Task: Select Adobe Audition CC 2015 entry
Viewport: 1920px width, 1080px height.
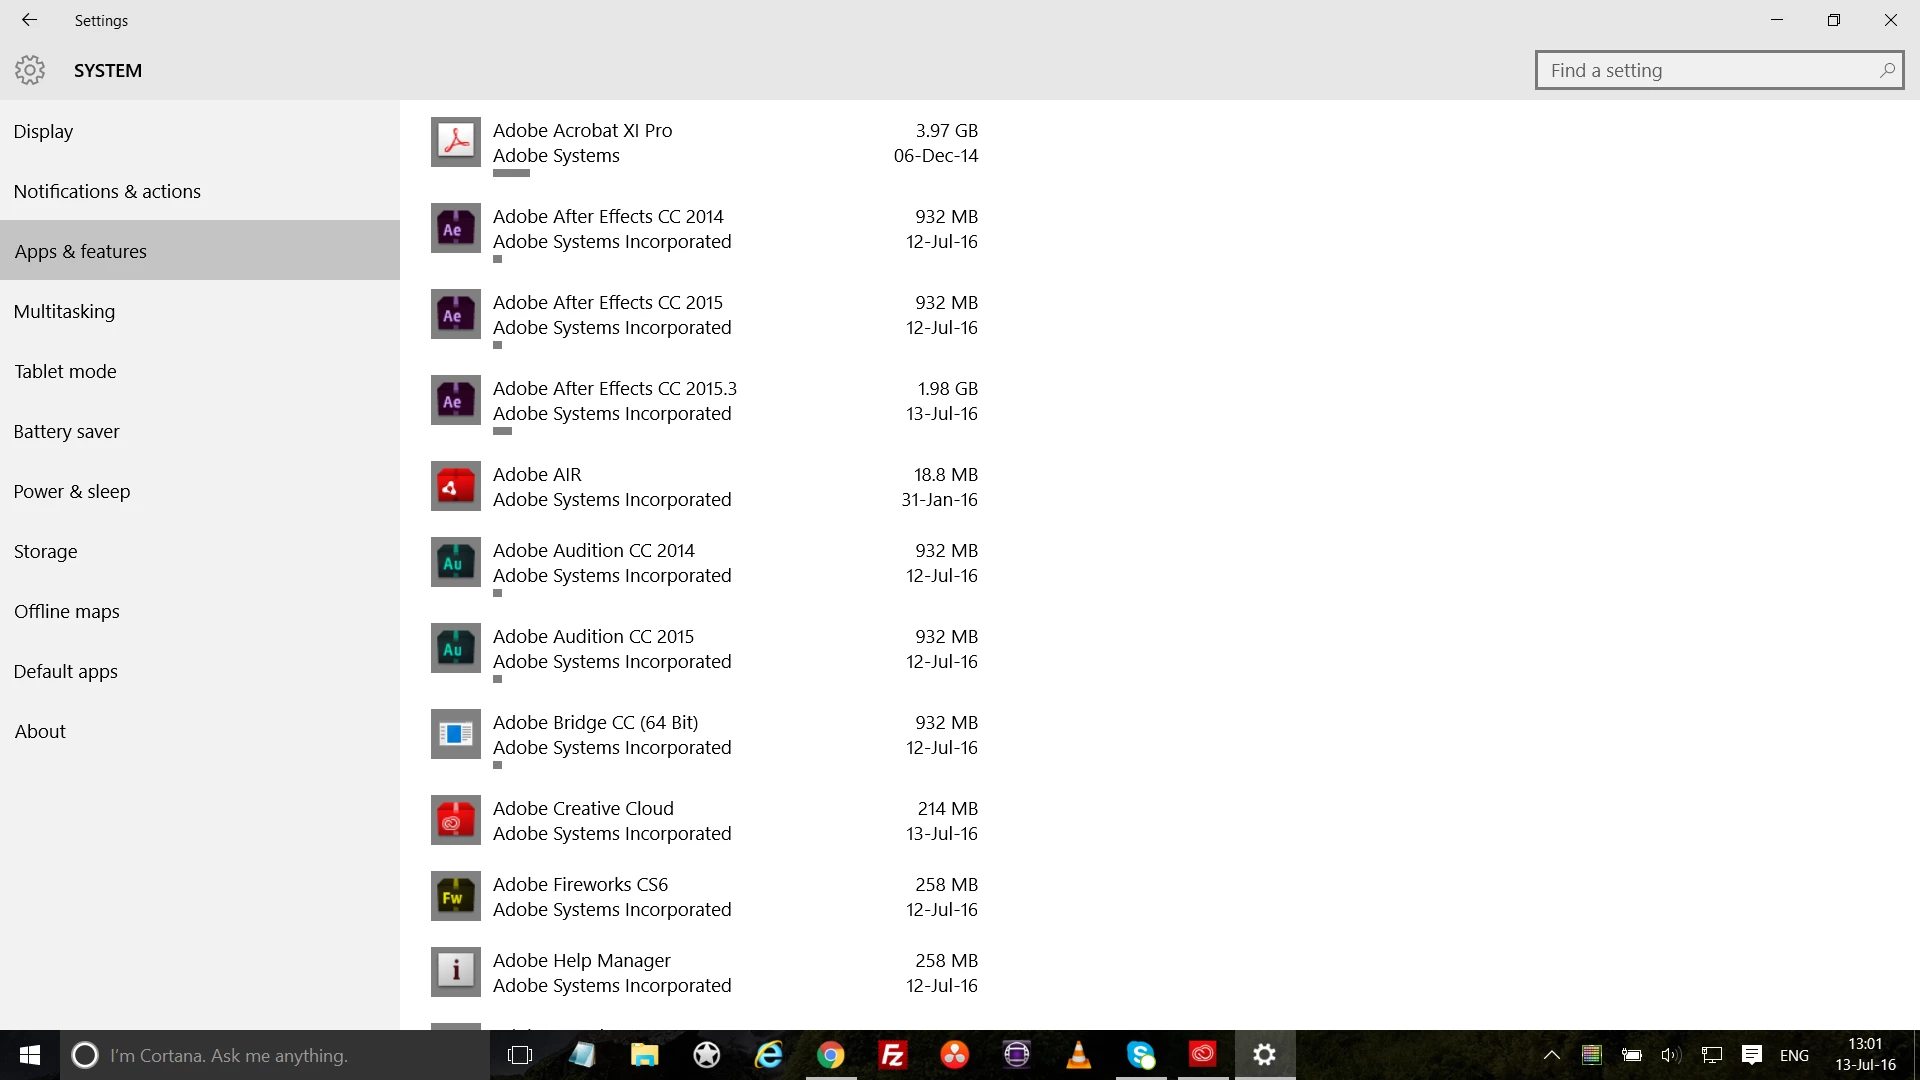Action: click(x=593, y=649)
